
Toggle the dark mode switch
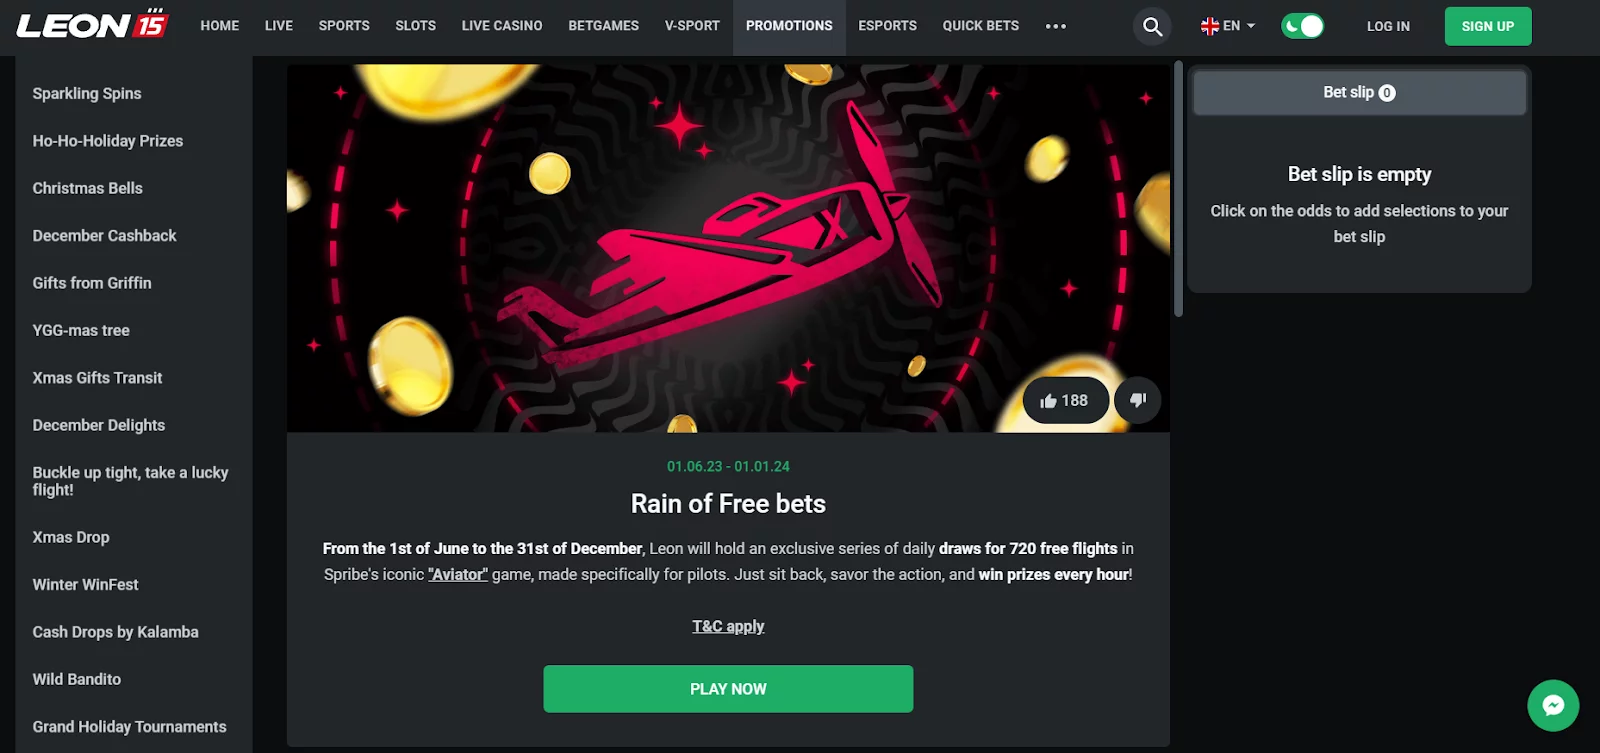point(1302,26)
